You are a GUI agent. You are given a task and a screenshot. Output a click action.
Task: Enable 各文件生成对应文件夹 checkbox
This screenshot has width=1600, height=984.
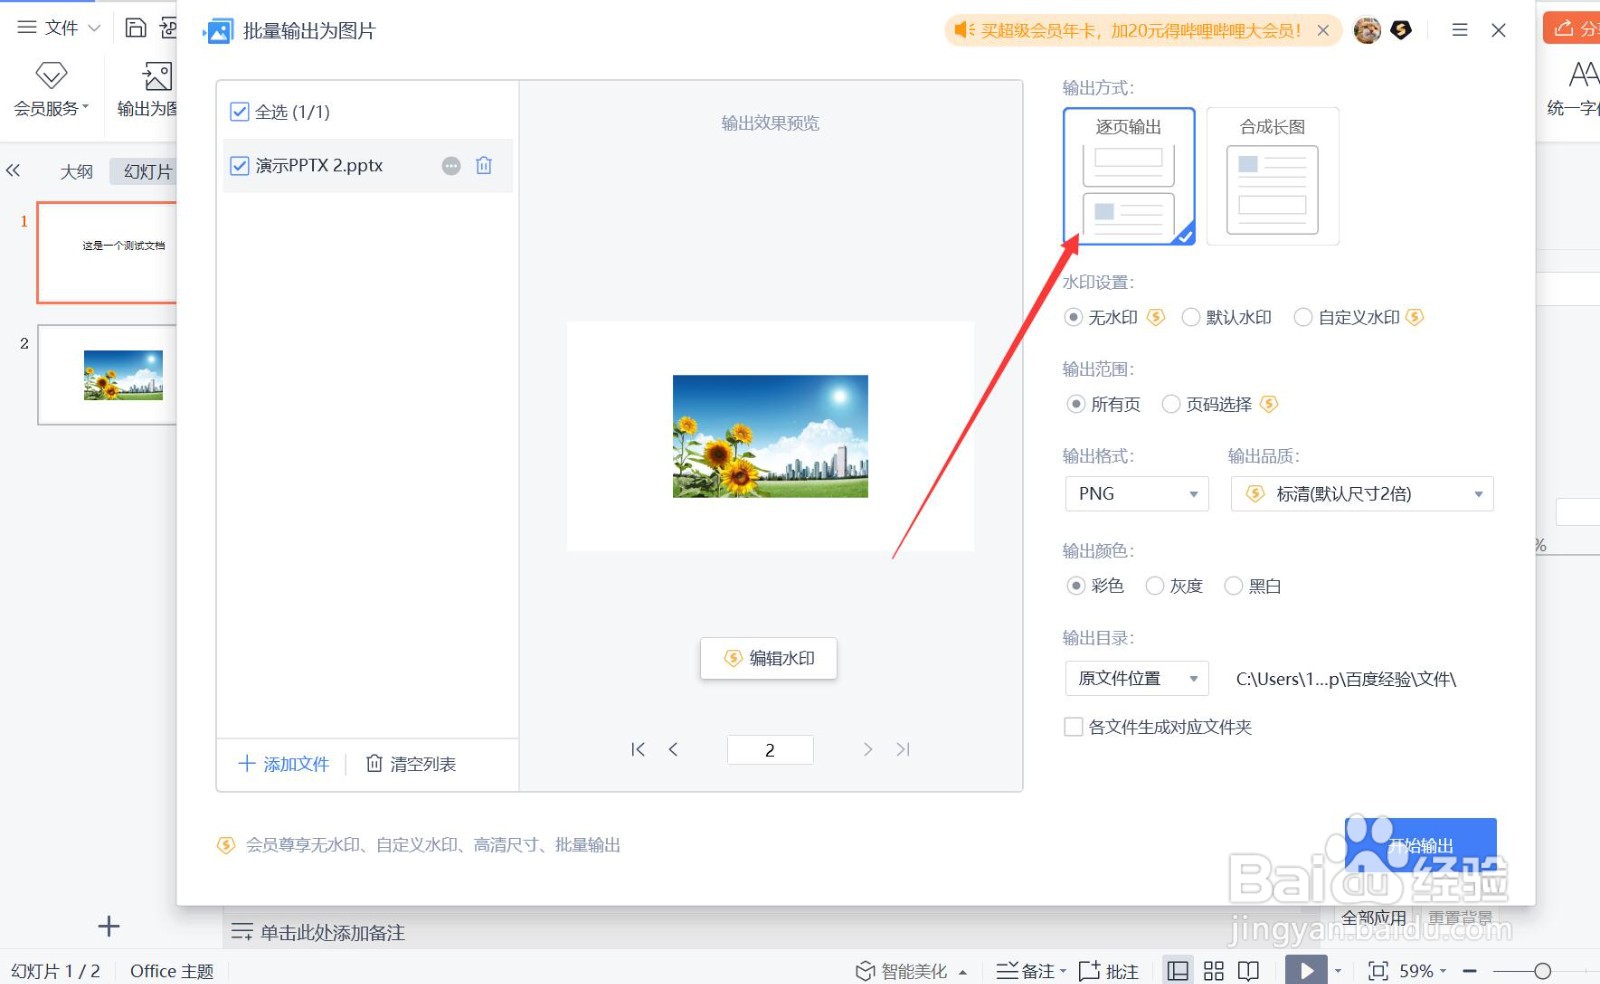point(1074,727)
